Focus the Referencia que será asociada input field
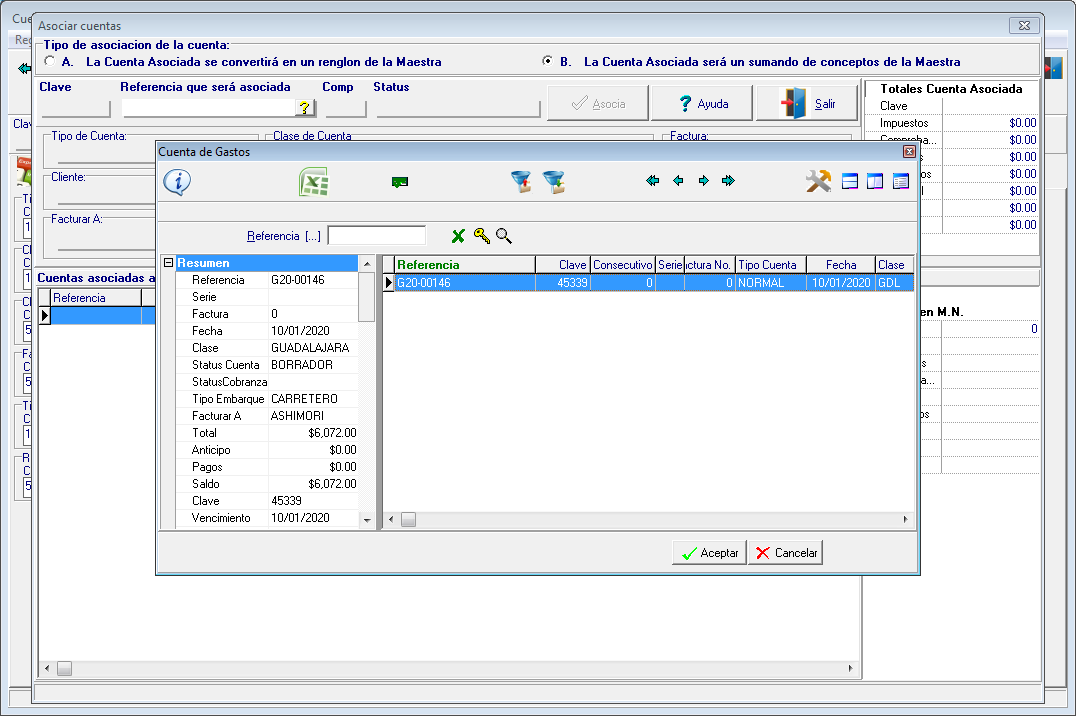 209,108
